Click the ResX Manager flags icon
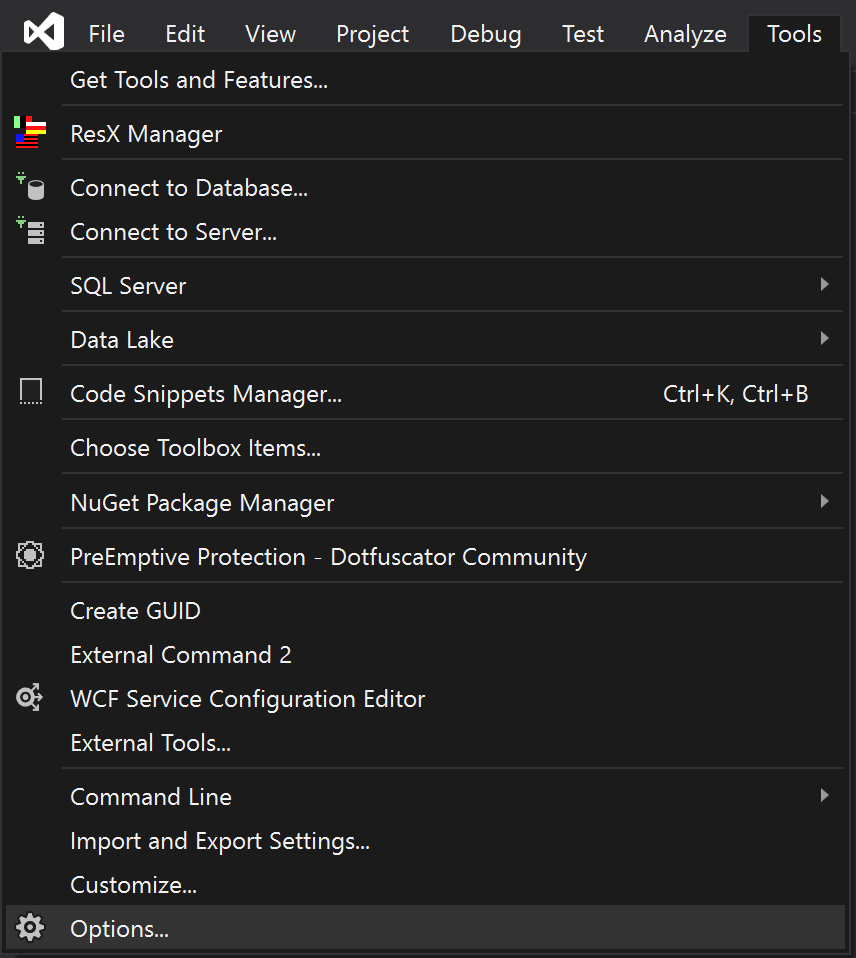The image size is (856, 958). [x=30, y=132]
